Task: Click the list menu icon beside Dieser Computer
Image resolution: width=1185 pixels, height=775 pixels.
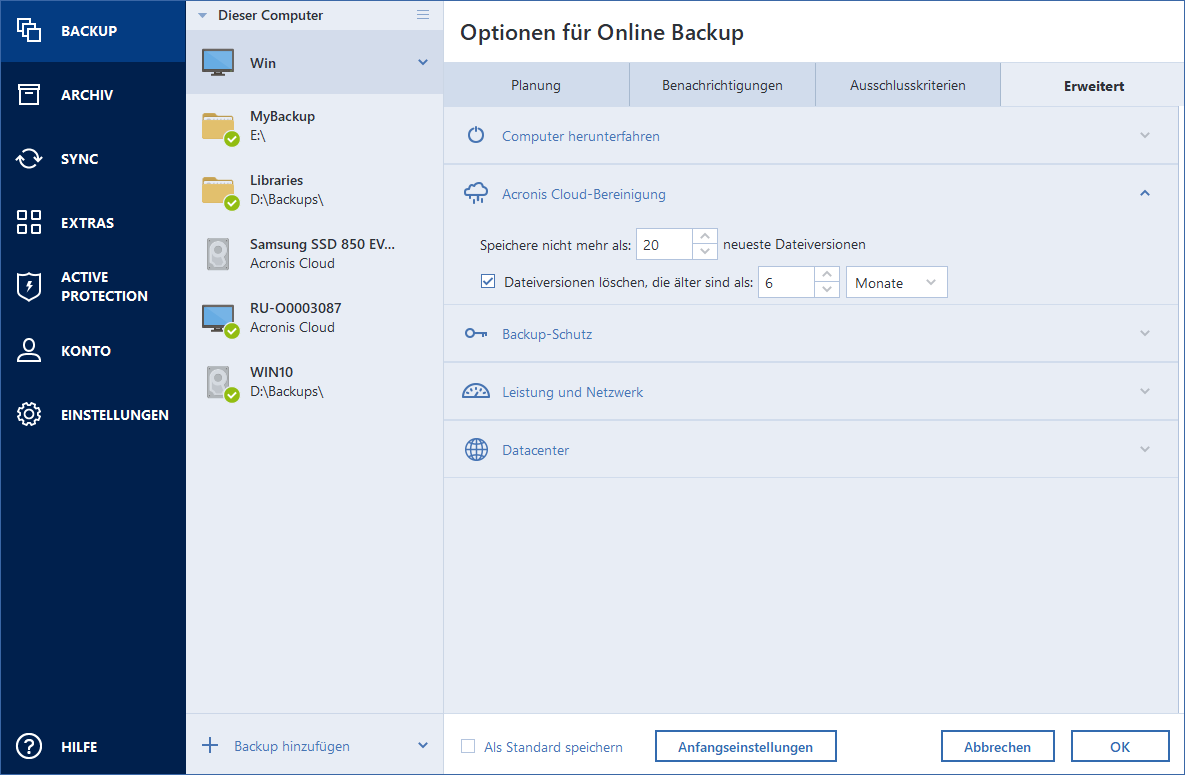Action: tap(423, 15)
